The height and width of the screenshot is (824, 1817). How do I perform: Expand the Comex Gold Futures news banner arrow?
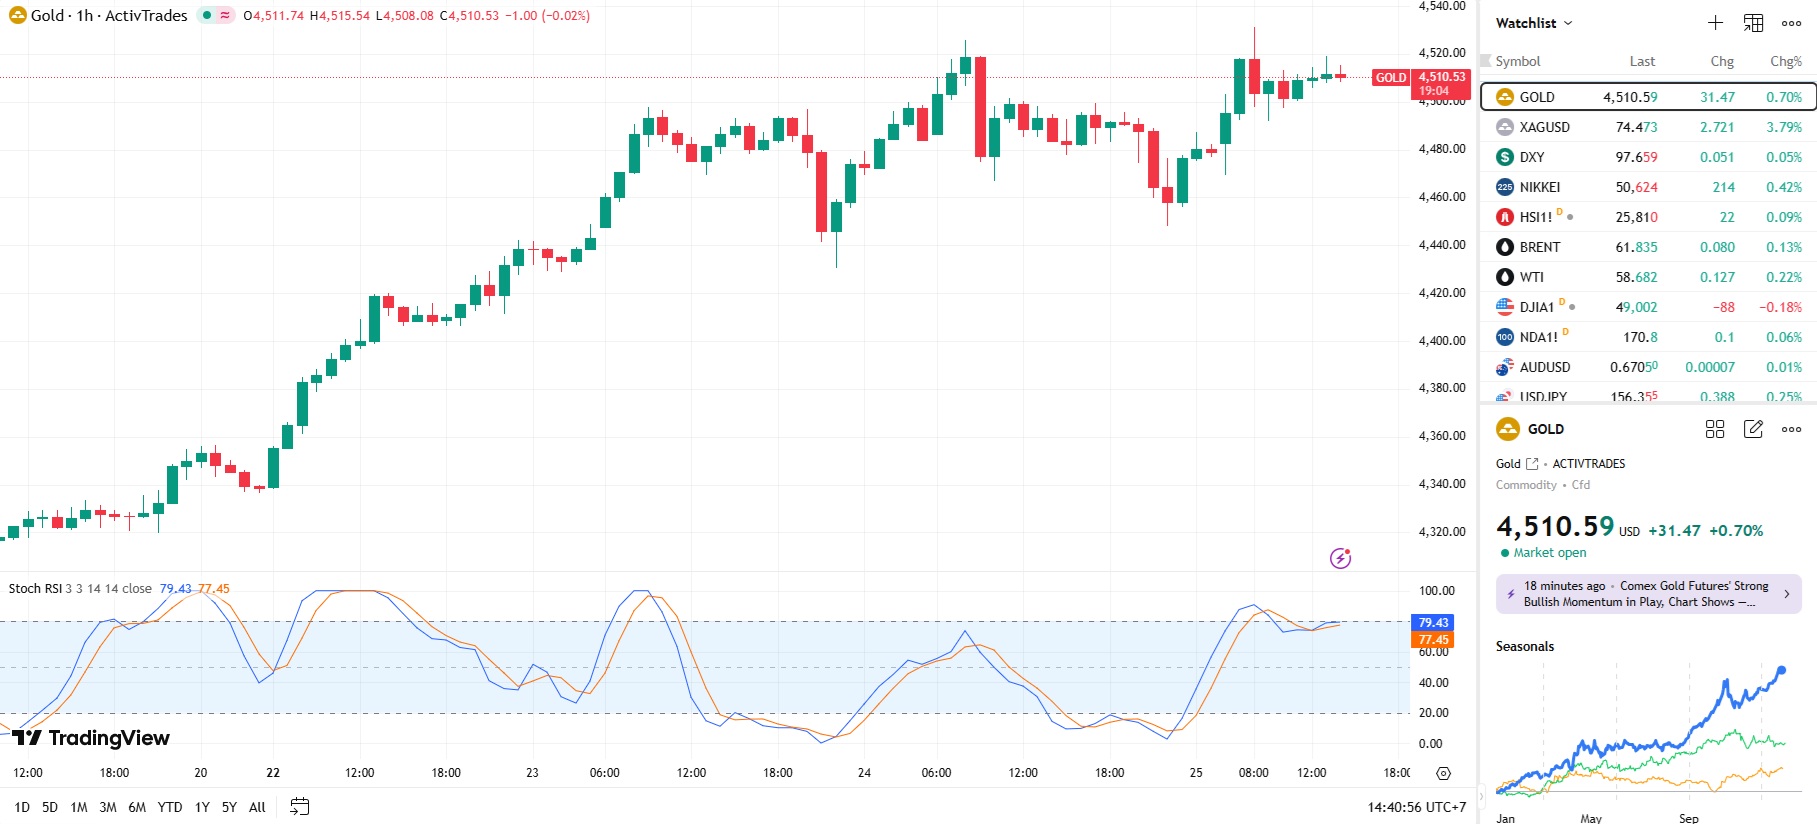[1786, 594]
